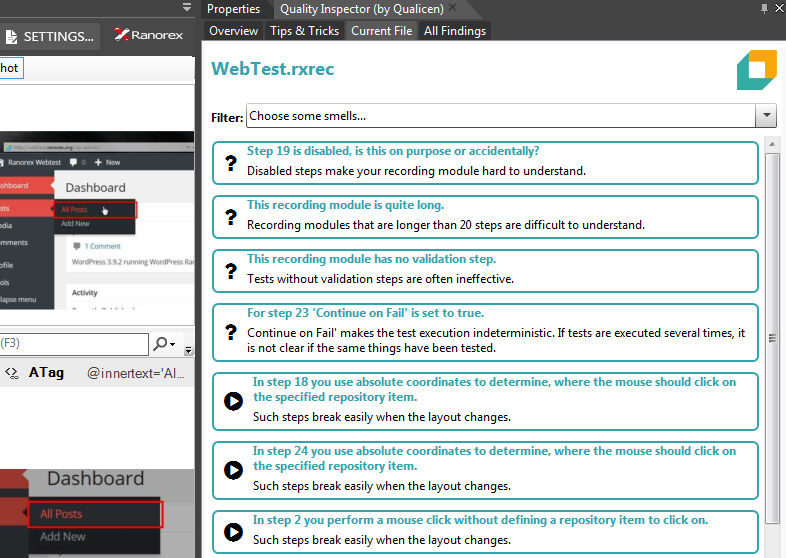The width and height of the screenshot is (786, 558).
Task: Click the question mark icon for 'quite long' finding
Action: tap(229, 216)
